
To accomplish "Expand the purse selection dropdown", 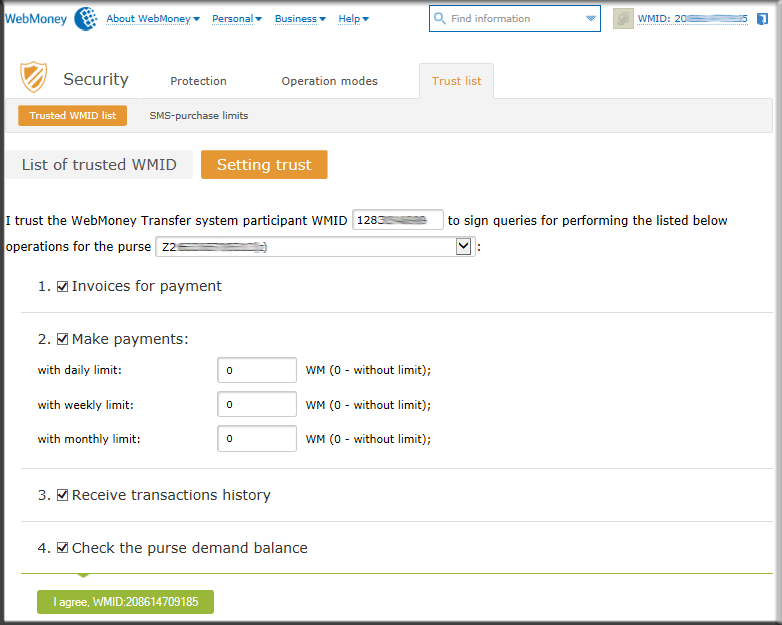I will 463,247.
